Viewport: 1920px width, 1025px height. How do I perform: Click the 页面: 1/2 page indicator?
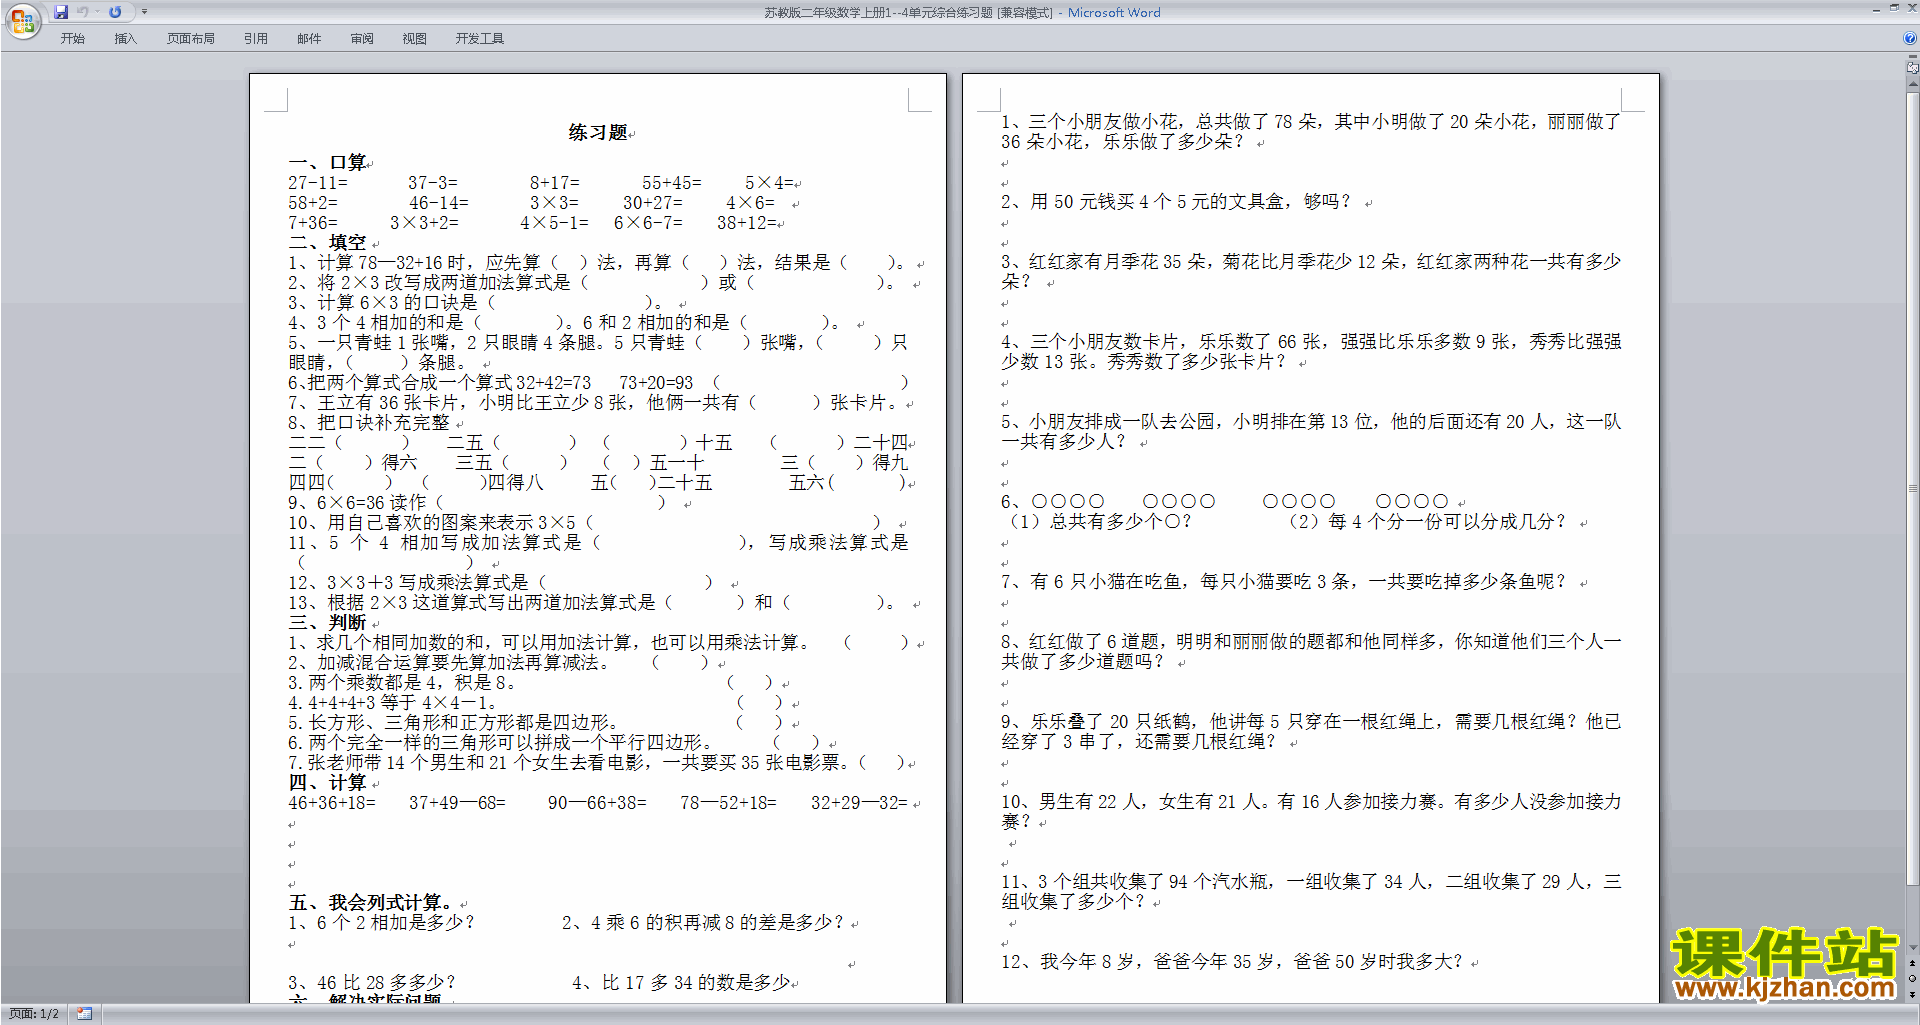pos(34,1014)
